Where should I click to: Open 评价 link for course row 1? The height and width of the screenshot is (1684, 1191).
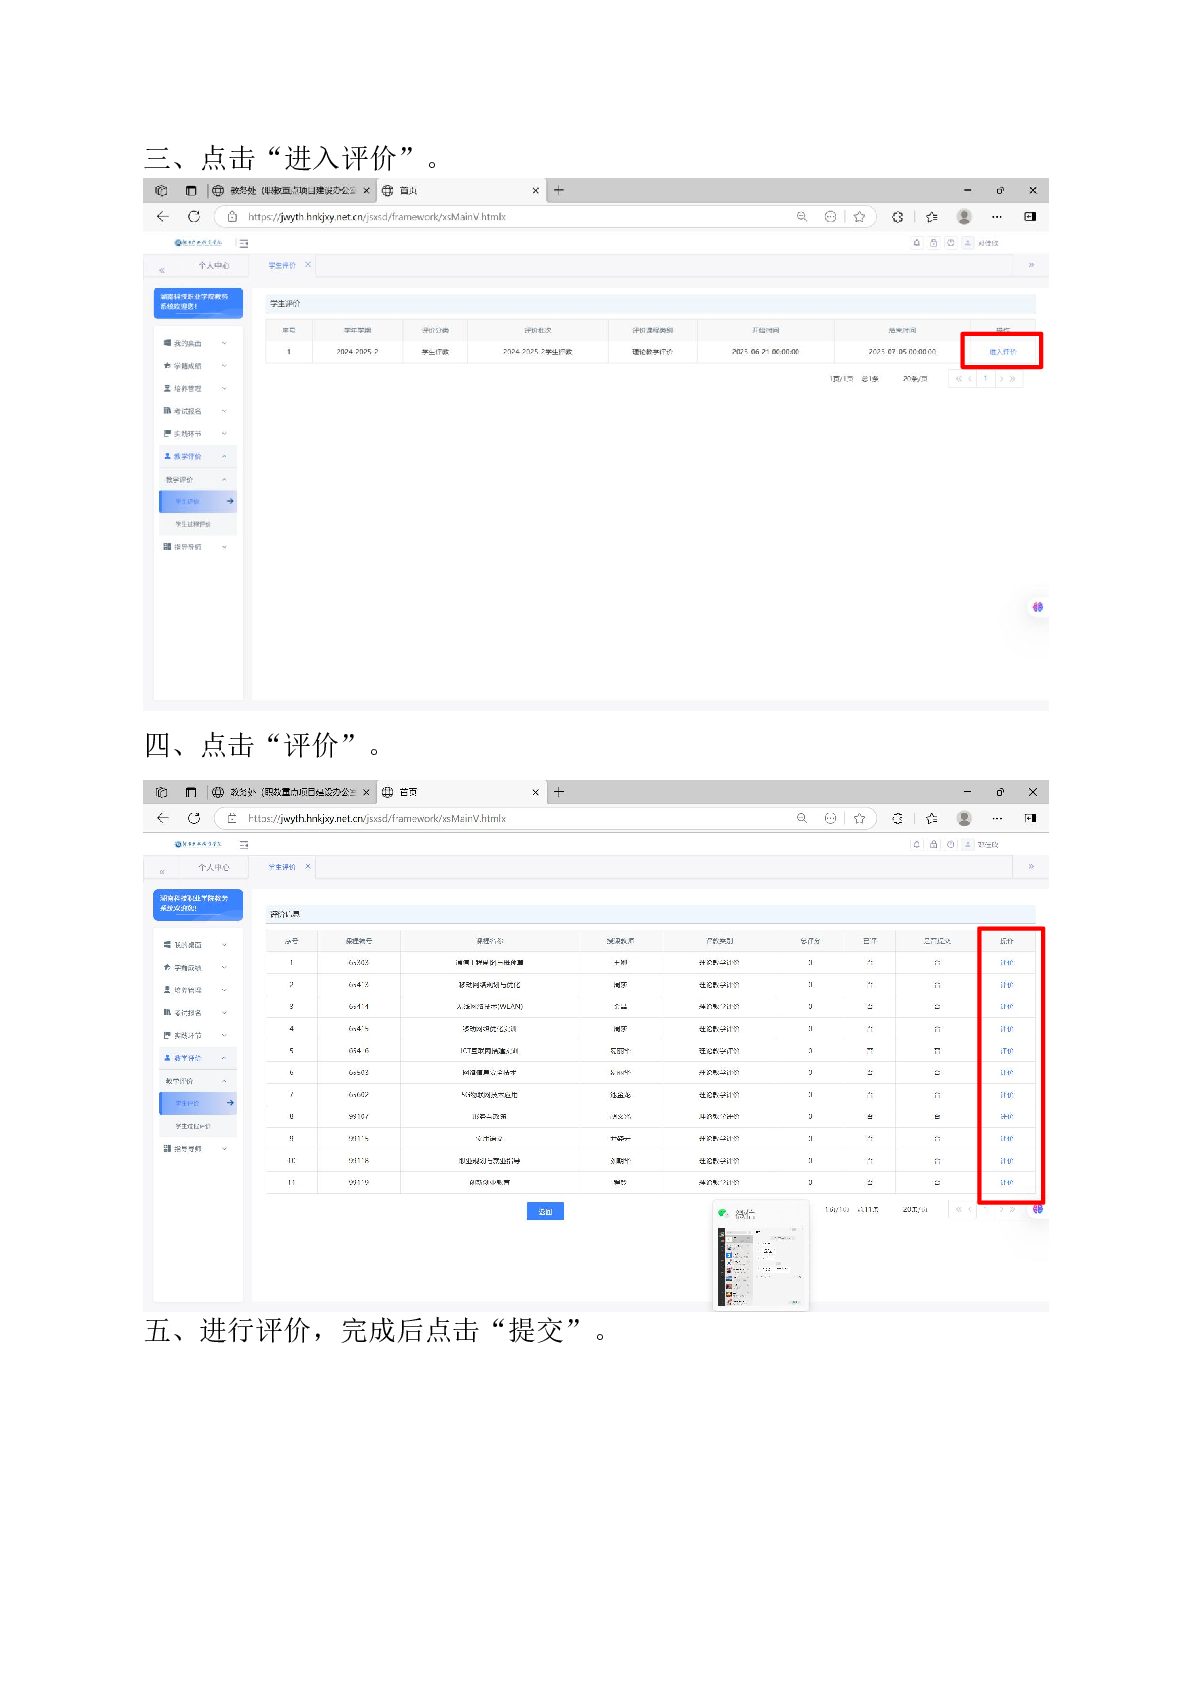point(1006,963)
